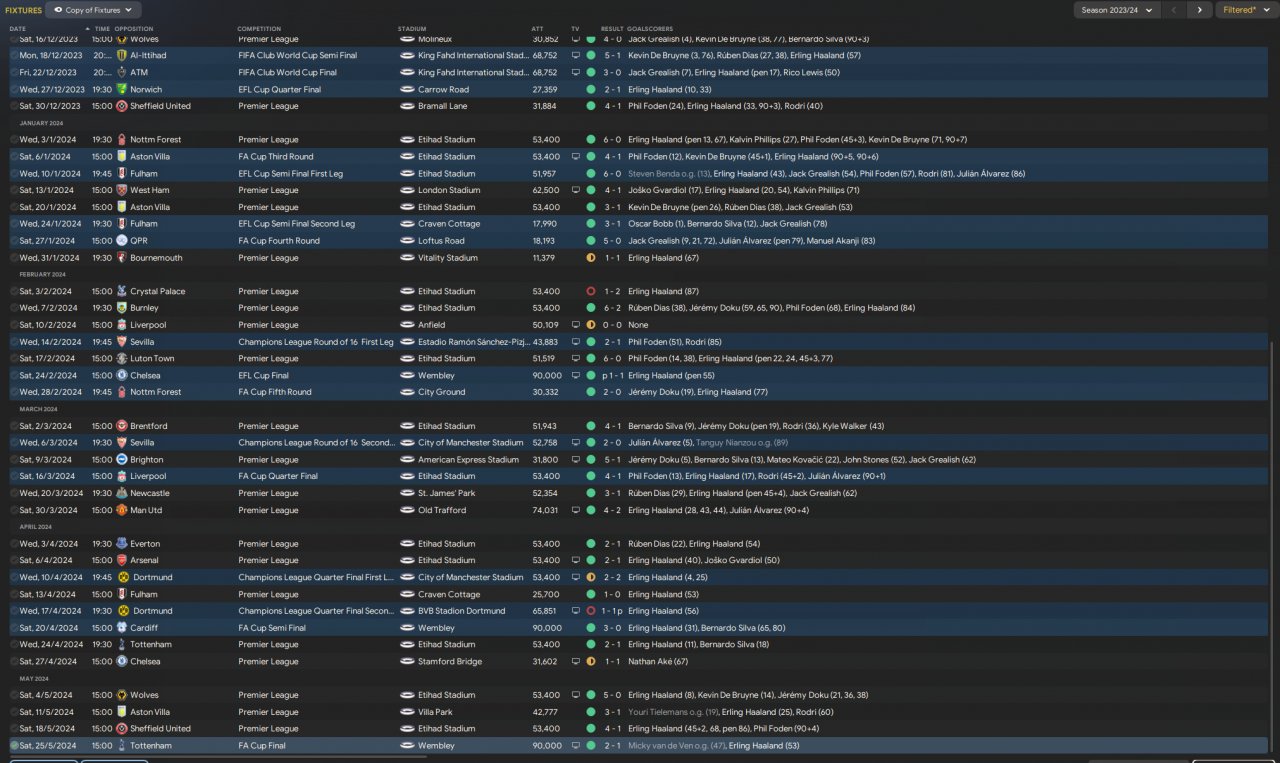This screenshot has width=1280, height=763.
Task: Click Sheffield United badge on 30/12/2023 row
Action: point(121,106)
